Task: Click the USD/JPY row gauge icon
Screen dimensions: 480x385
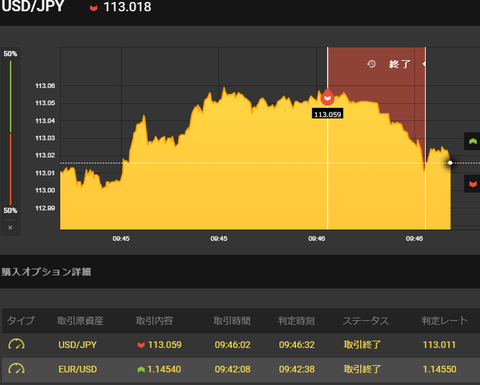Action: 16,344
